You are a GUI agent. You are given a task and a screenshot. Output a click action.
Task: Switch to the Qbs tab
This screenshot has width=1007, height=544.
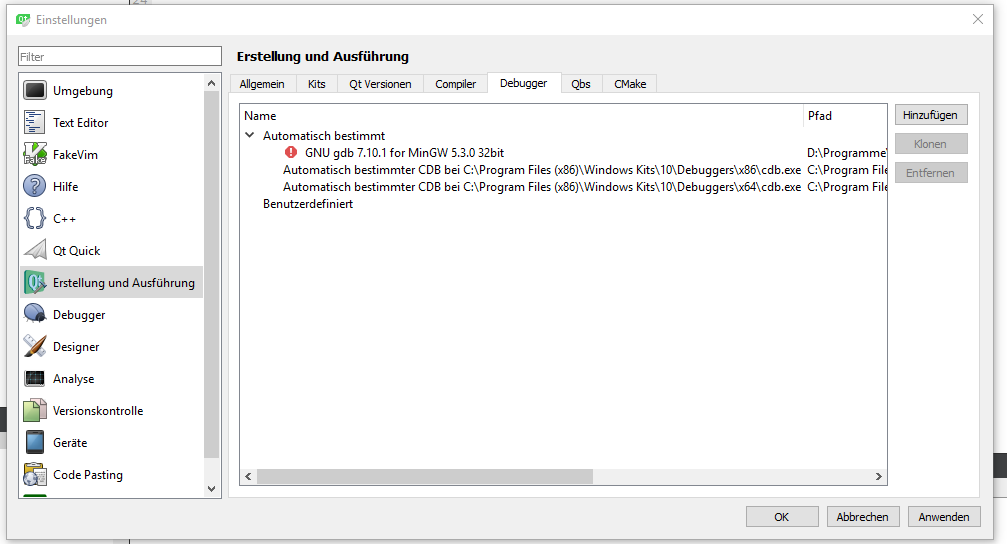tap(581, 84)
